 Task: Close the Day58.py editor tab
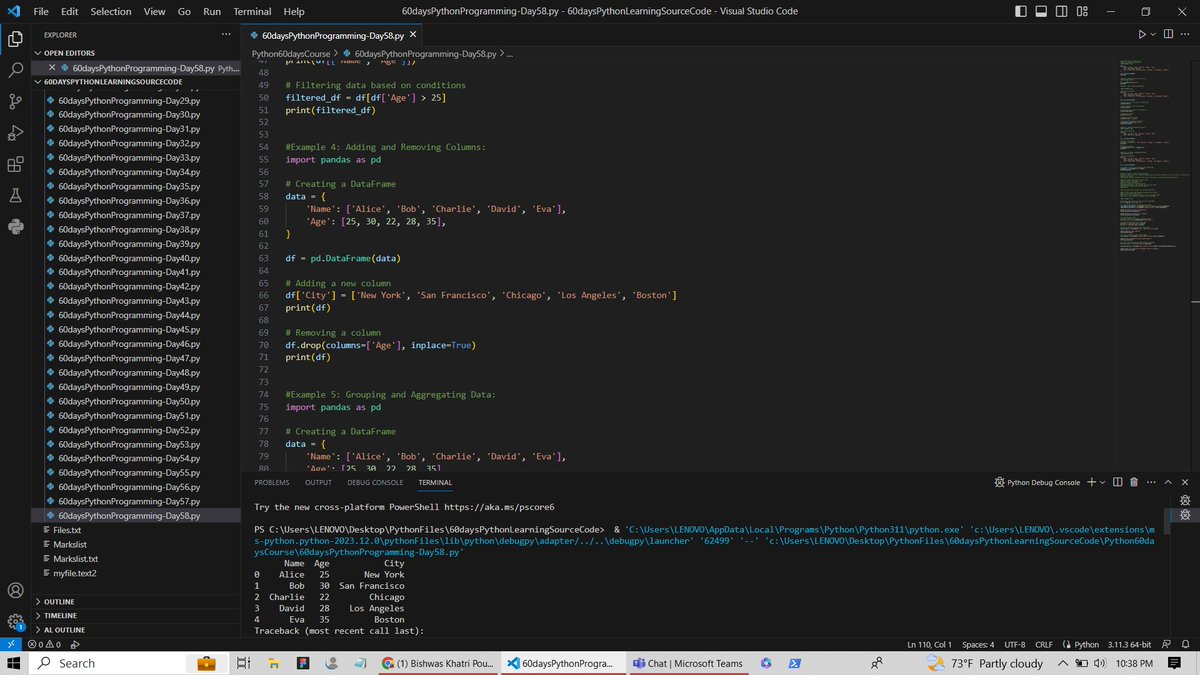(413, 35)
